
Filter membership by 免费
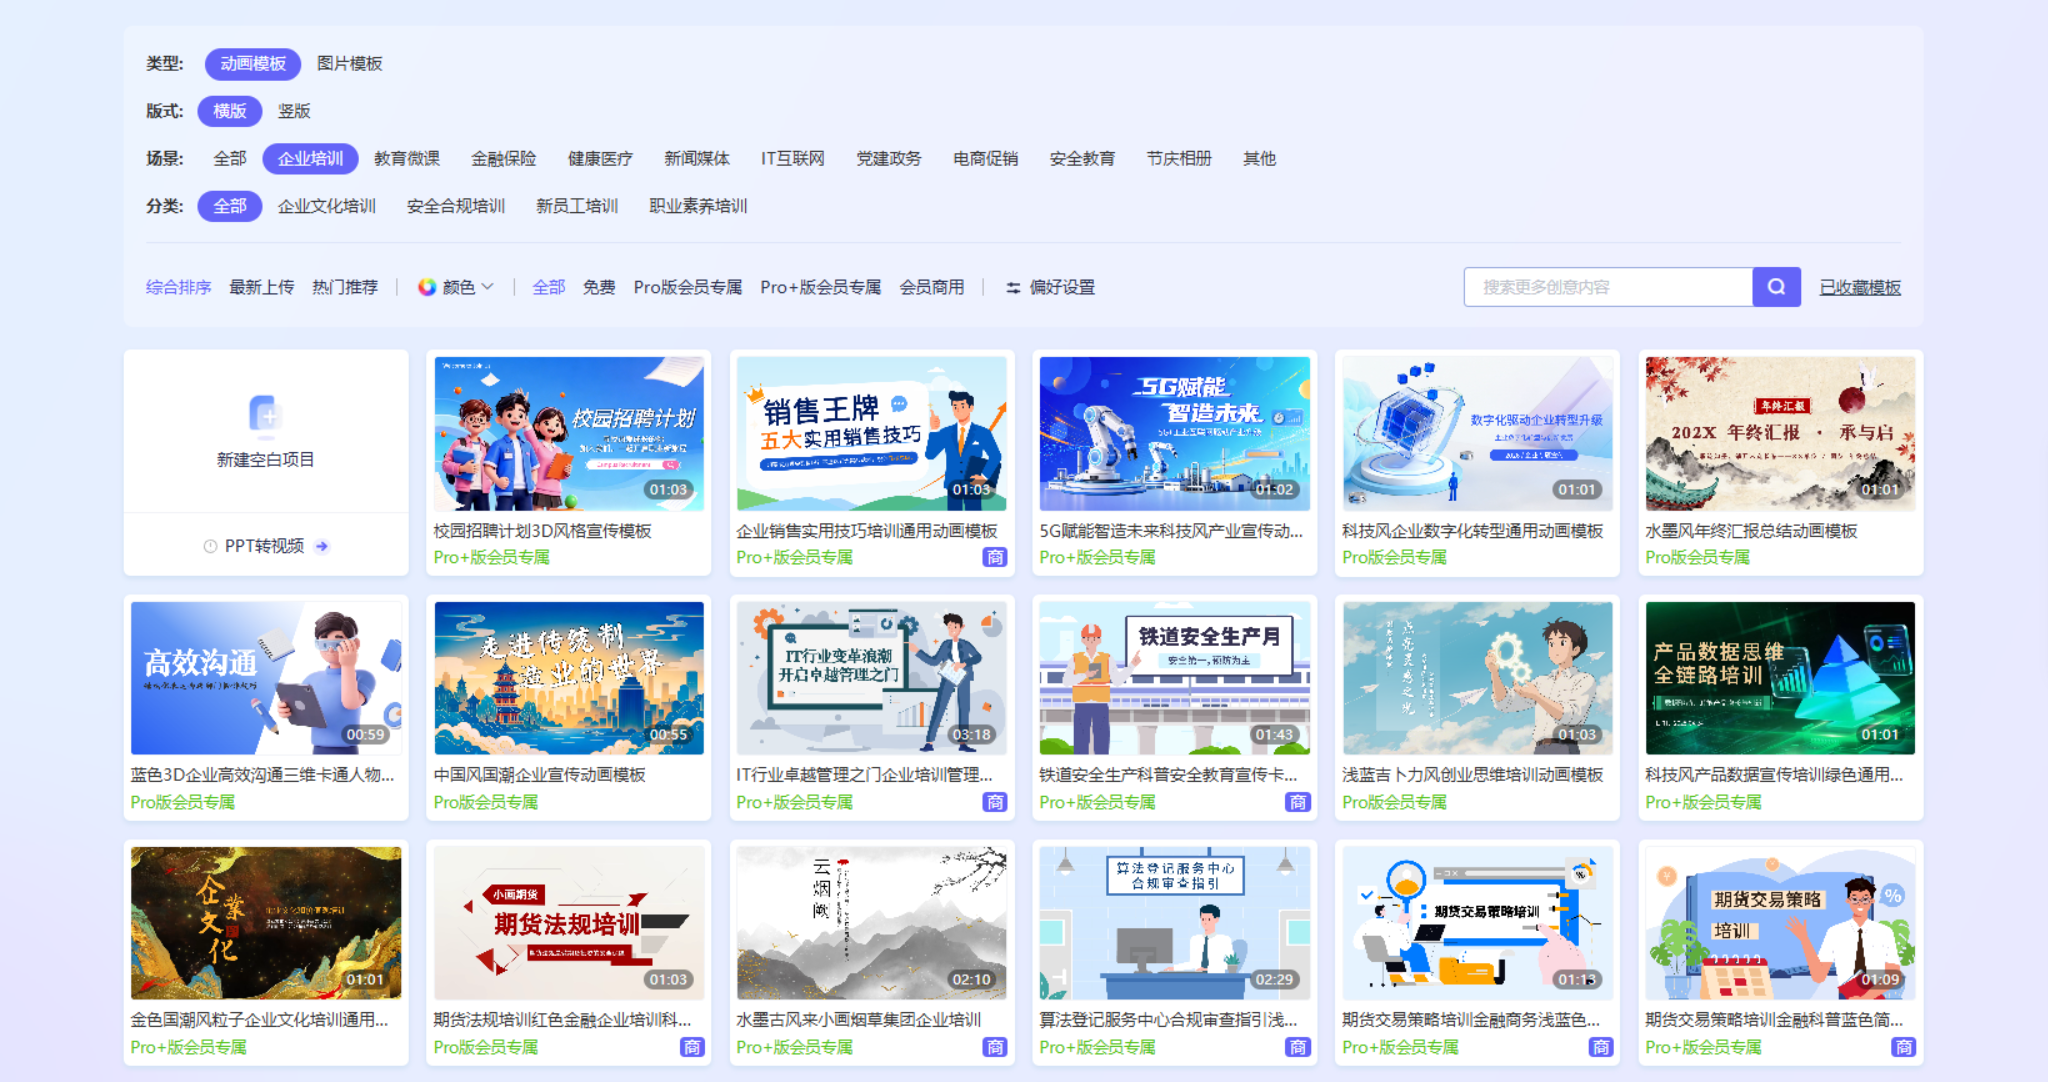[x=599, y=287]
